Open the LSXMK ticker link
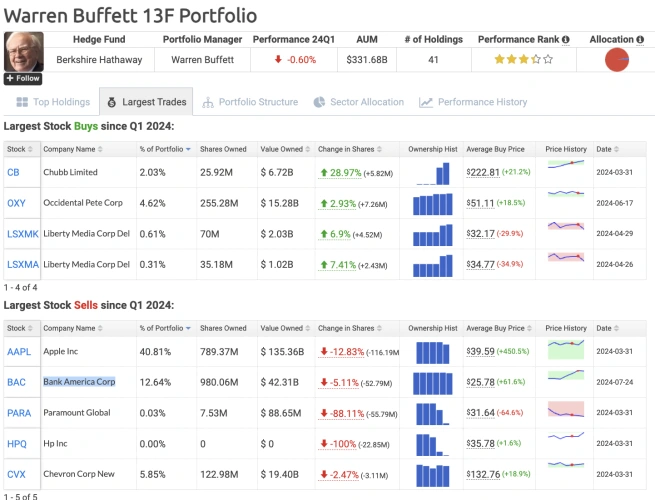The height and width of the screenshot is (500, 655). click(x=23, y=234)
